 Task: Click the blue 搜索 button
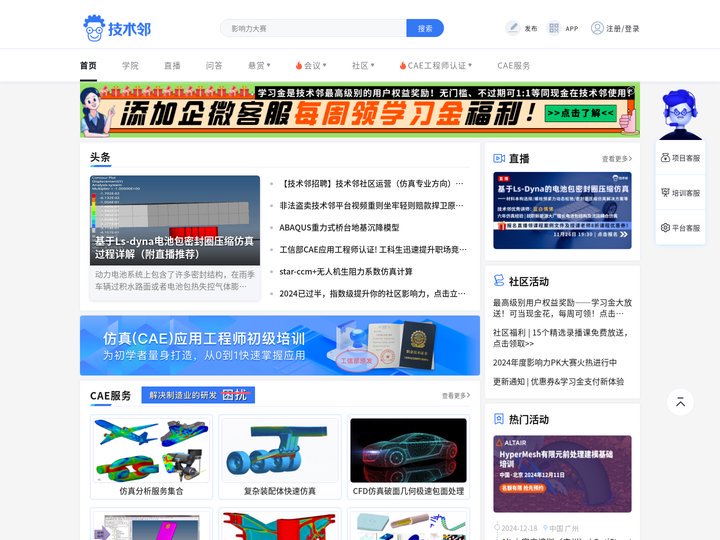click(x=425, y=28)
